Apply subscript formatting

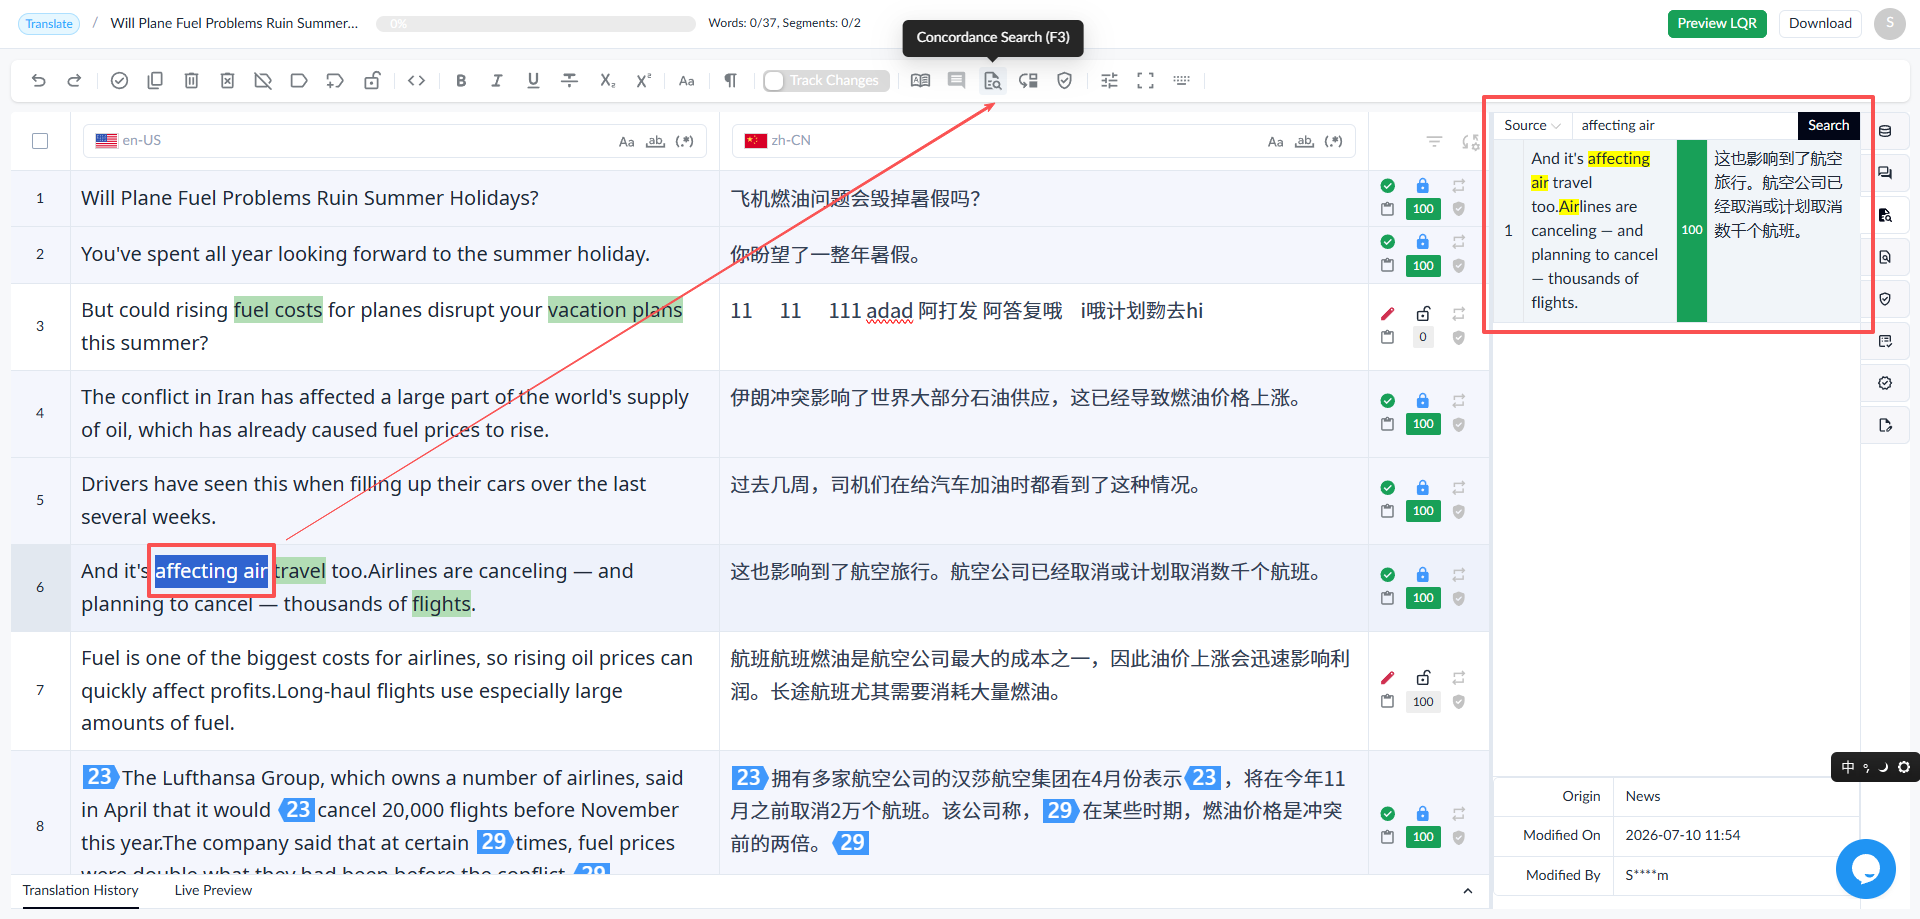click(x=607, y=81)
